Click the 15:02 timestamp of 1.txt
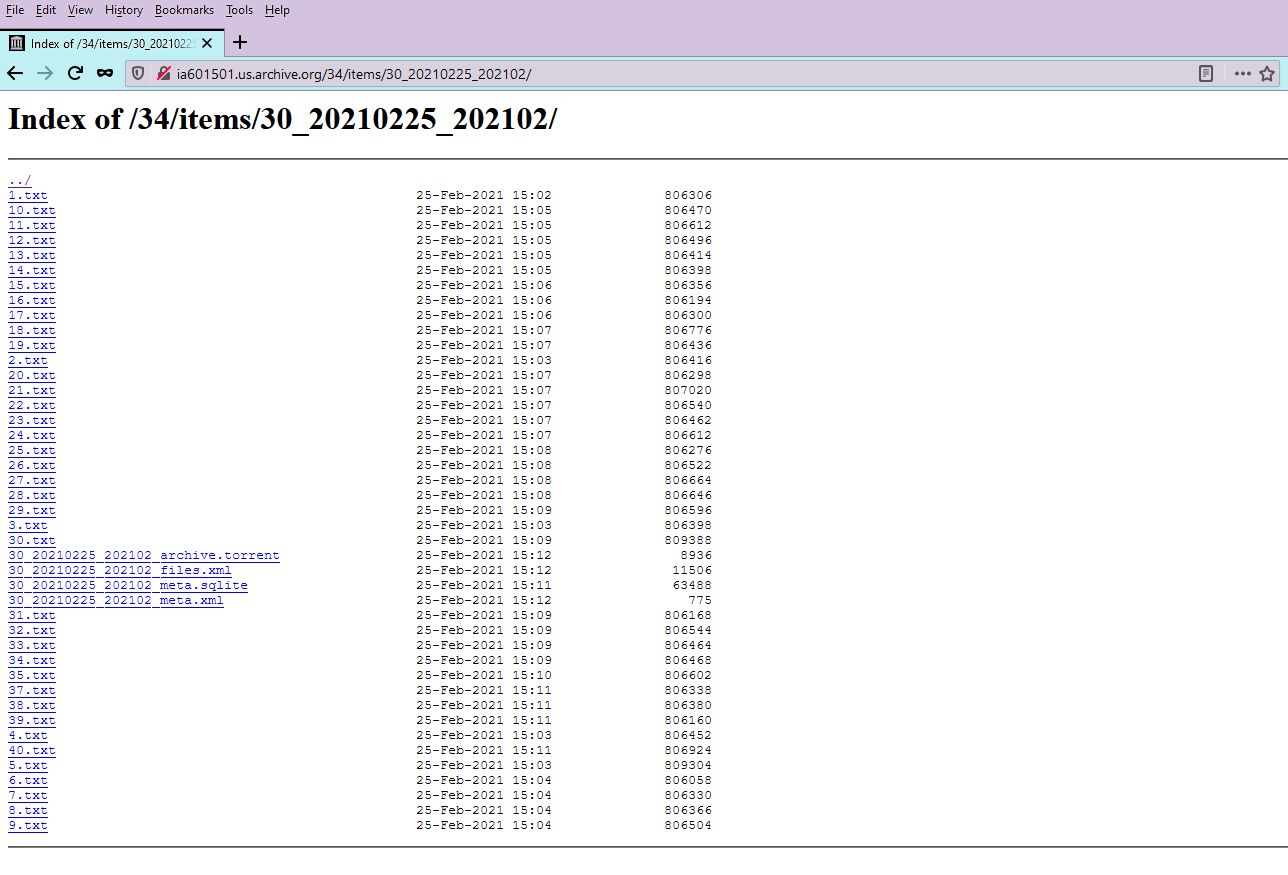The image size is (1288, 875). (532, 195)
